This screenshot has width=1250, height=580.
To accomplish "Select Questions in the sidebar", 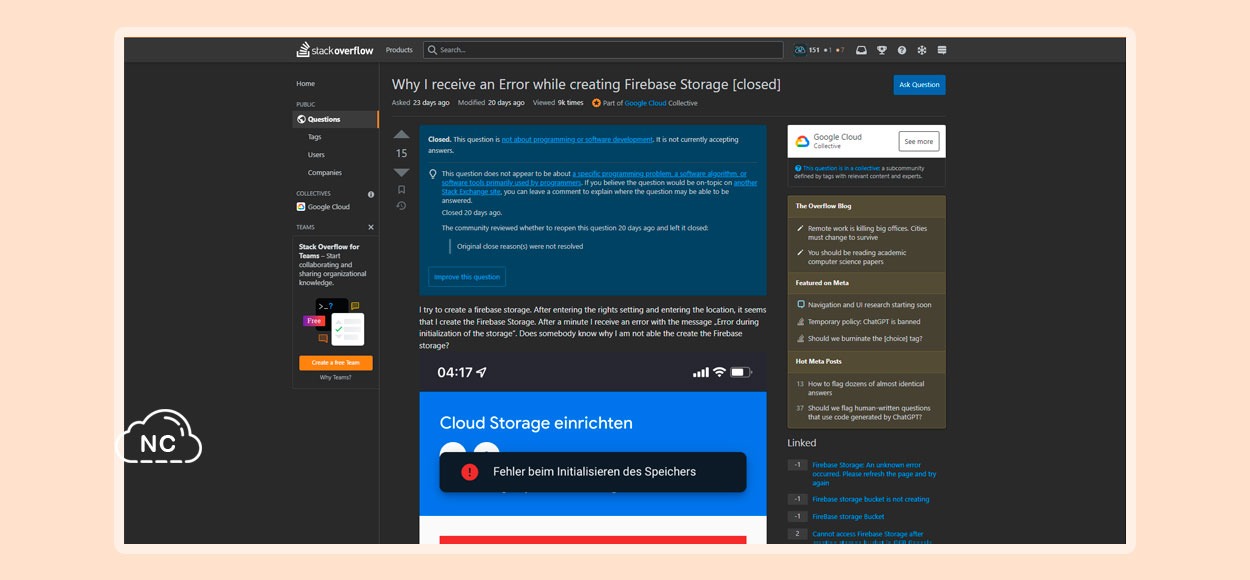I will [x=335, y=119].
